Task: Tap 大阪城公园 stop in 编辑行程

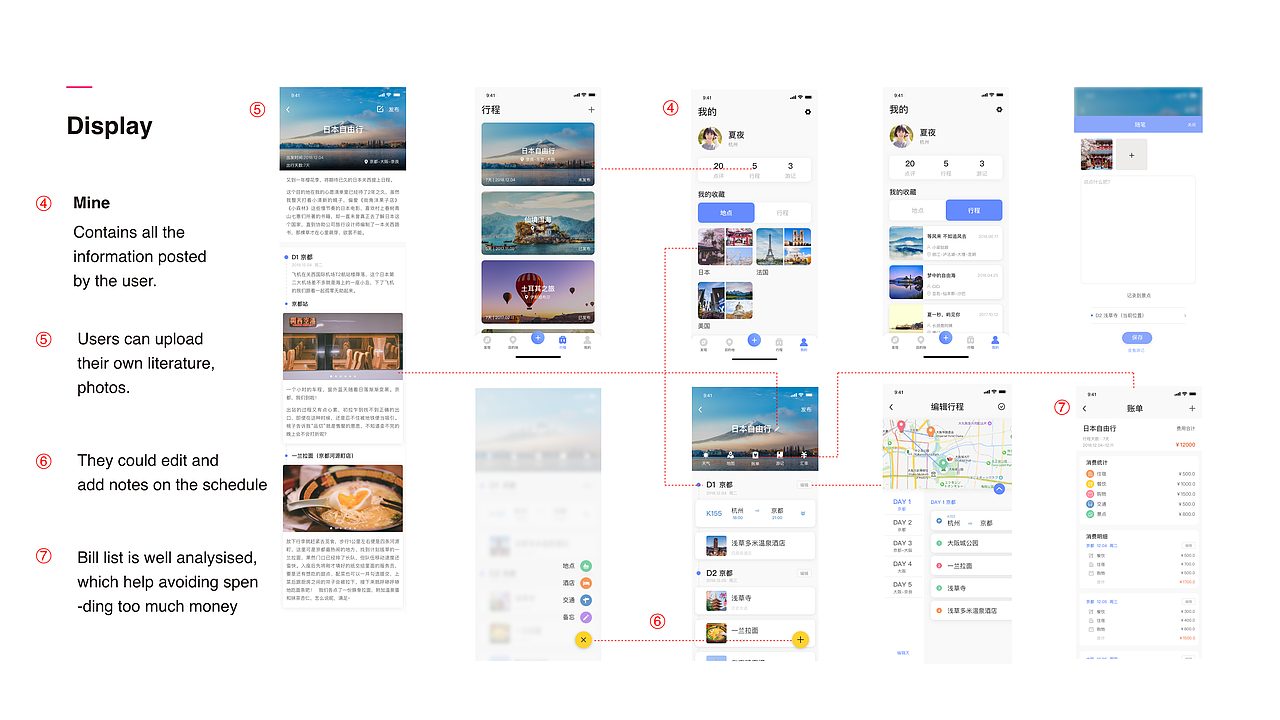Action: [970, 543]
